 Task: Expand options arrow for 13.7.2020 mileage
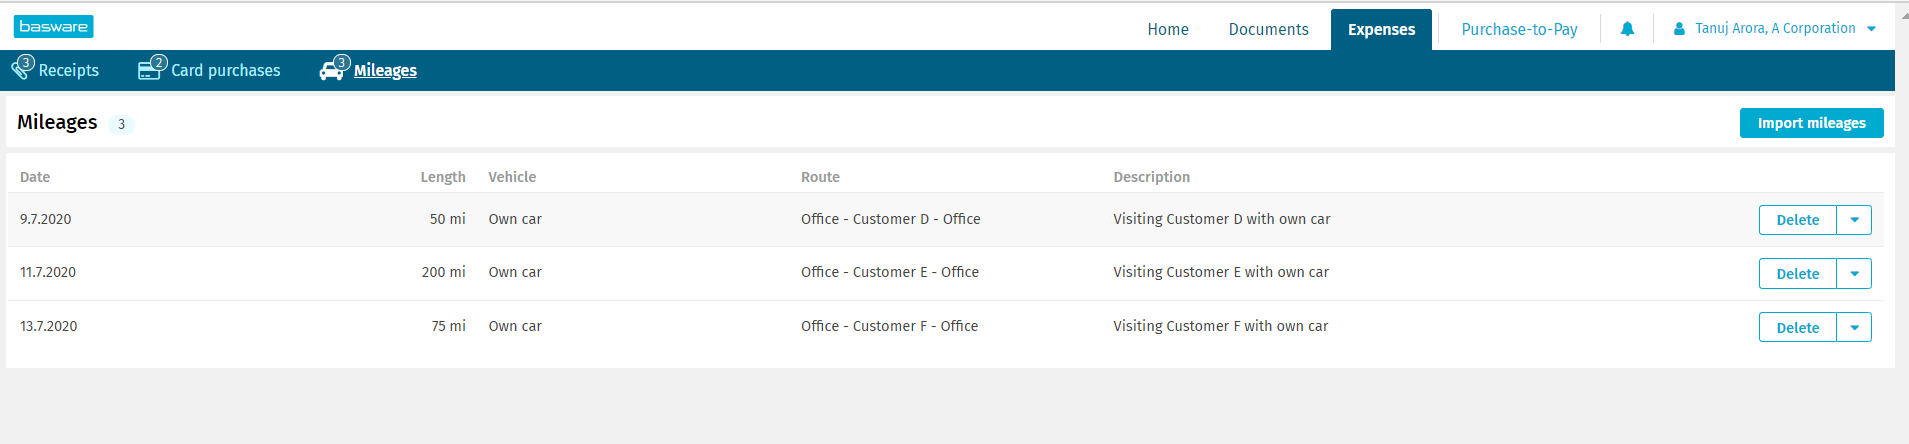tap(1854, 328)
